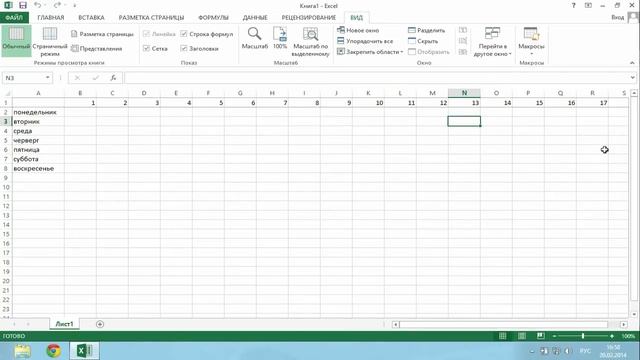Image resolution: width=640 pixels, height=360 pixels.
Task: Switch to the ВСТАВКА (Insert) tab
Action: pyautogui.click(x=91, y=18)
